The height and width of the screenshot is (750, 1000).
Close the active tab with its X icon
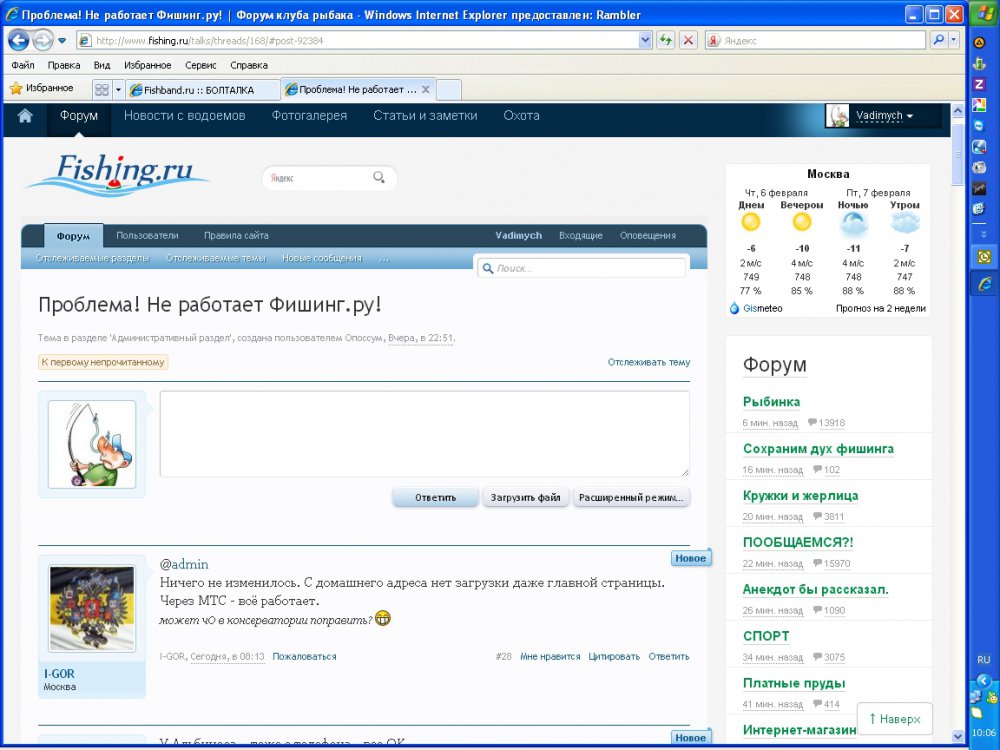pyautogui.click(x=426, y=89)
